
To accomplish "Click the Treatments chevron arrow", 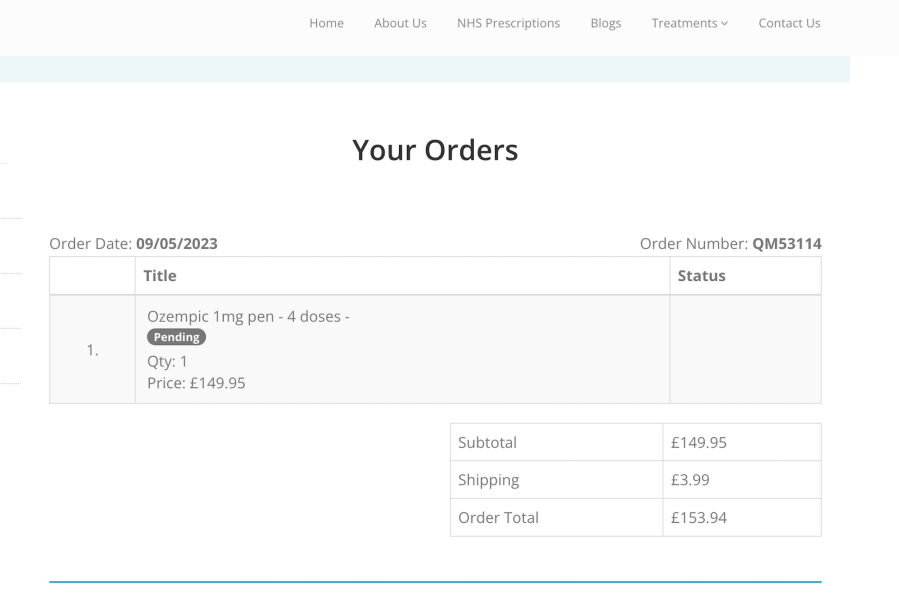I will 724,24.
